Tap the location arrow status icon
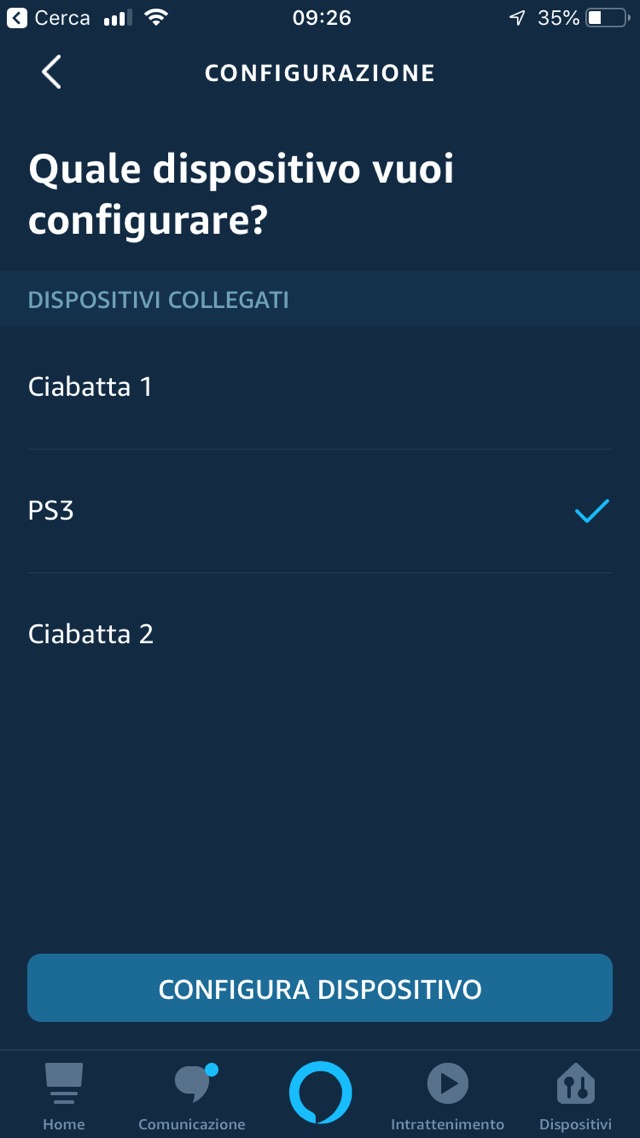Screen dimensions: 640x1138 (517, 18)
